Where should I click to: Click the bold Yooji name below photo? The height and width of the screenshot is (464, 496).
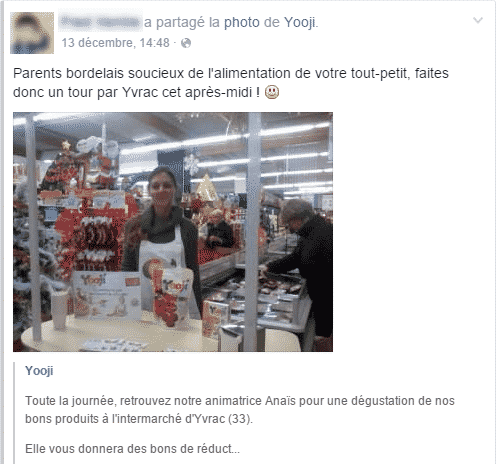click(x=39, y=370)
